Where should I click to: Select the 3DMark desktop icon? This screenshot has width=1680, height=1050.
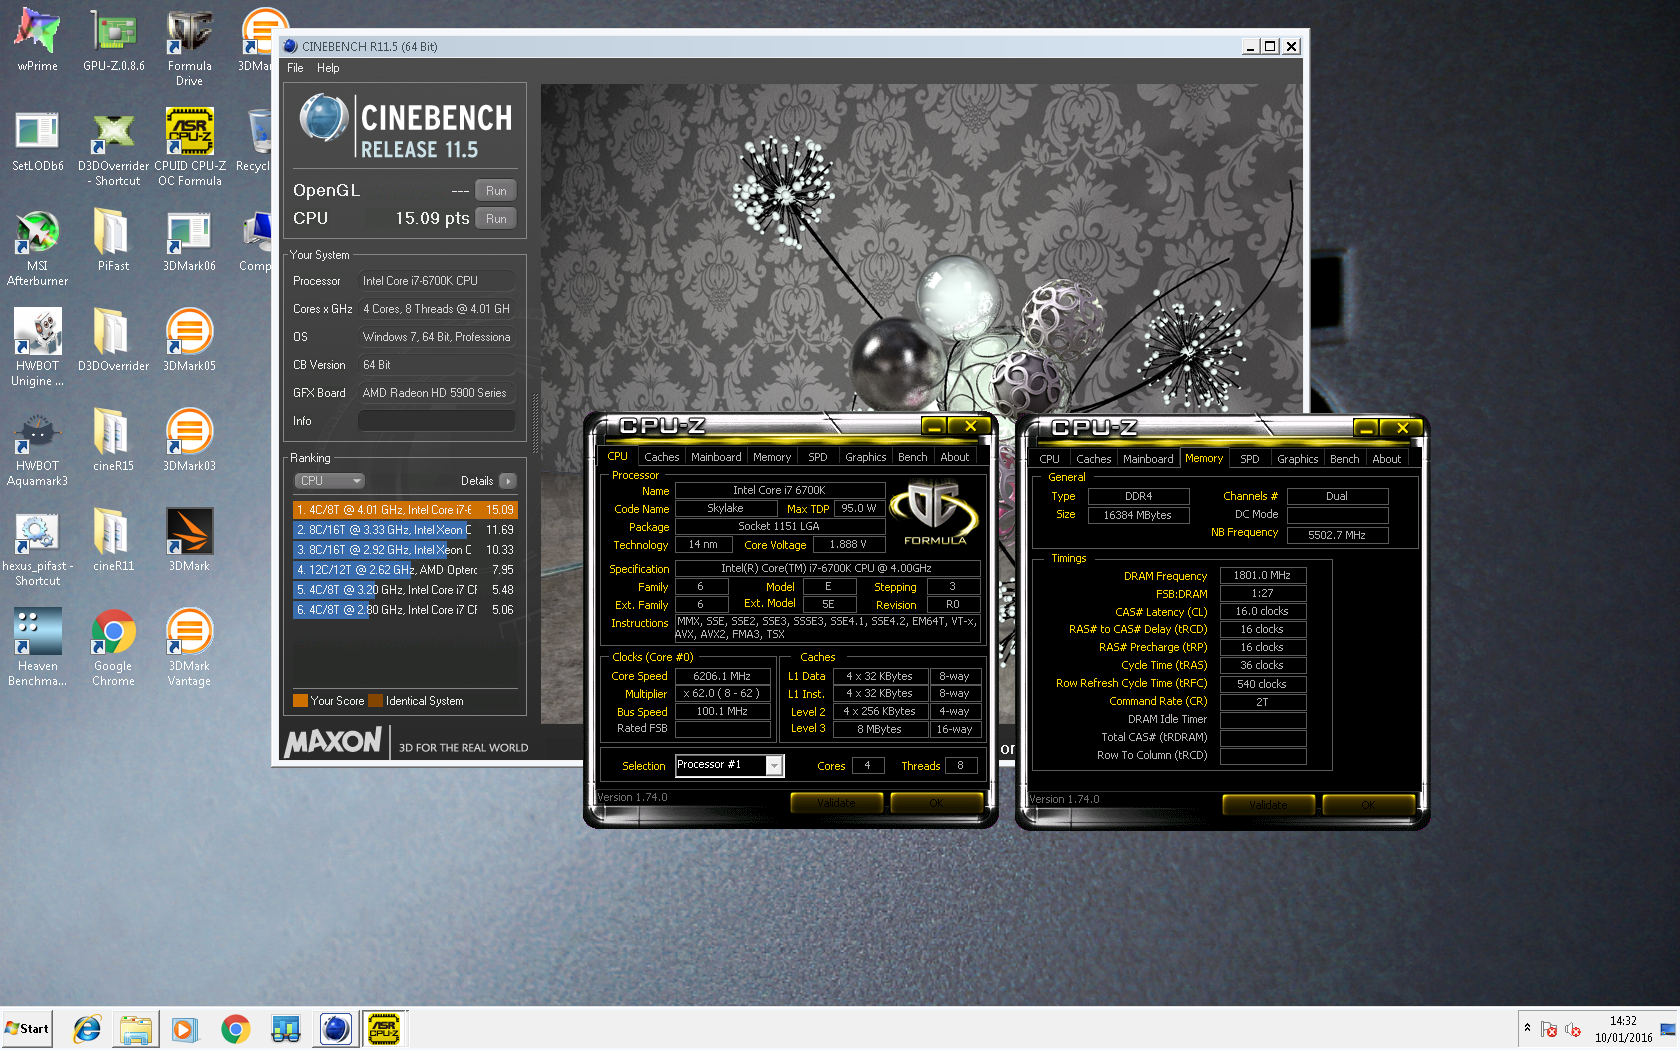click(x=189, y=540)
